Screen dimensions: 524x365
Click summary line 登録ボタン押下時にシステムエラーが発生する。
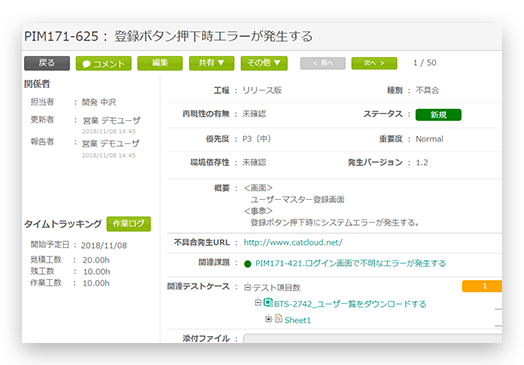click(335, 222)
